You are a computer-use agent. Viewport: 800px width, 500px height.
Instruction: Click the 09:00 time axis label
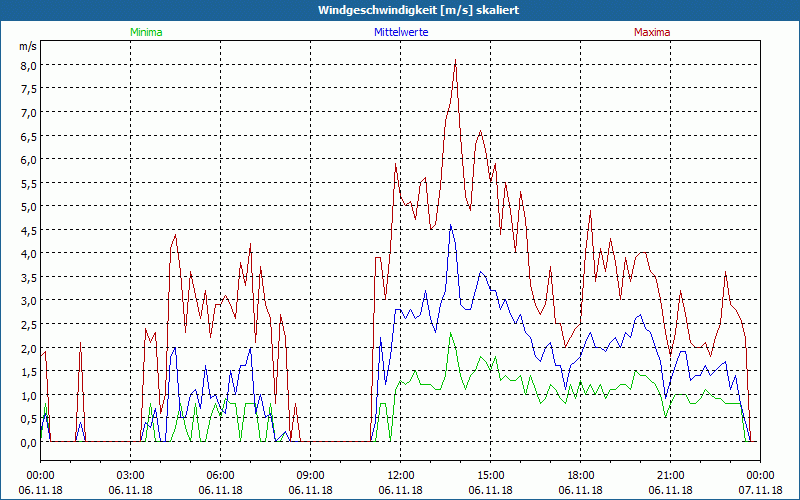(x=310, y=476)
